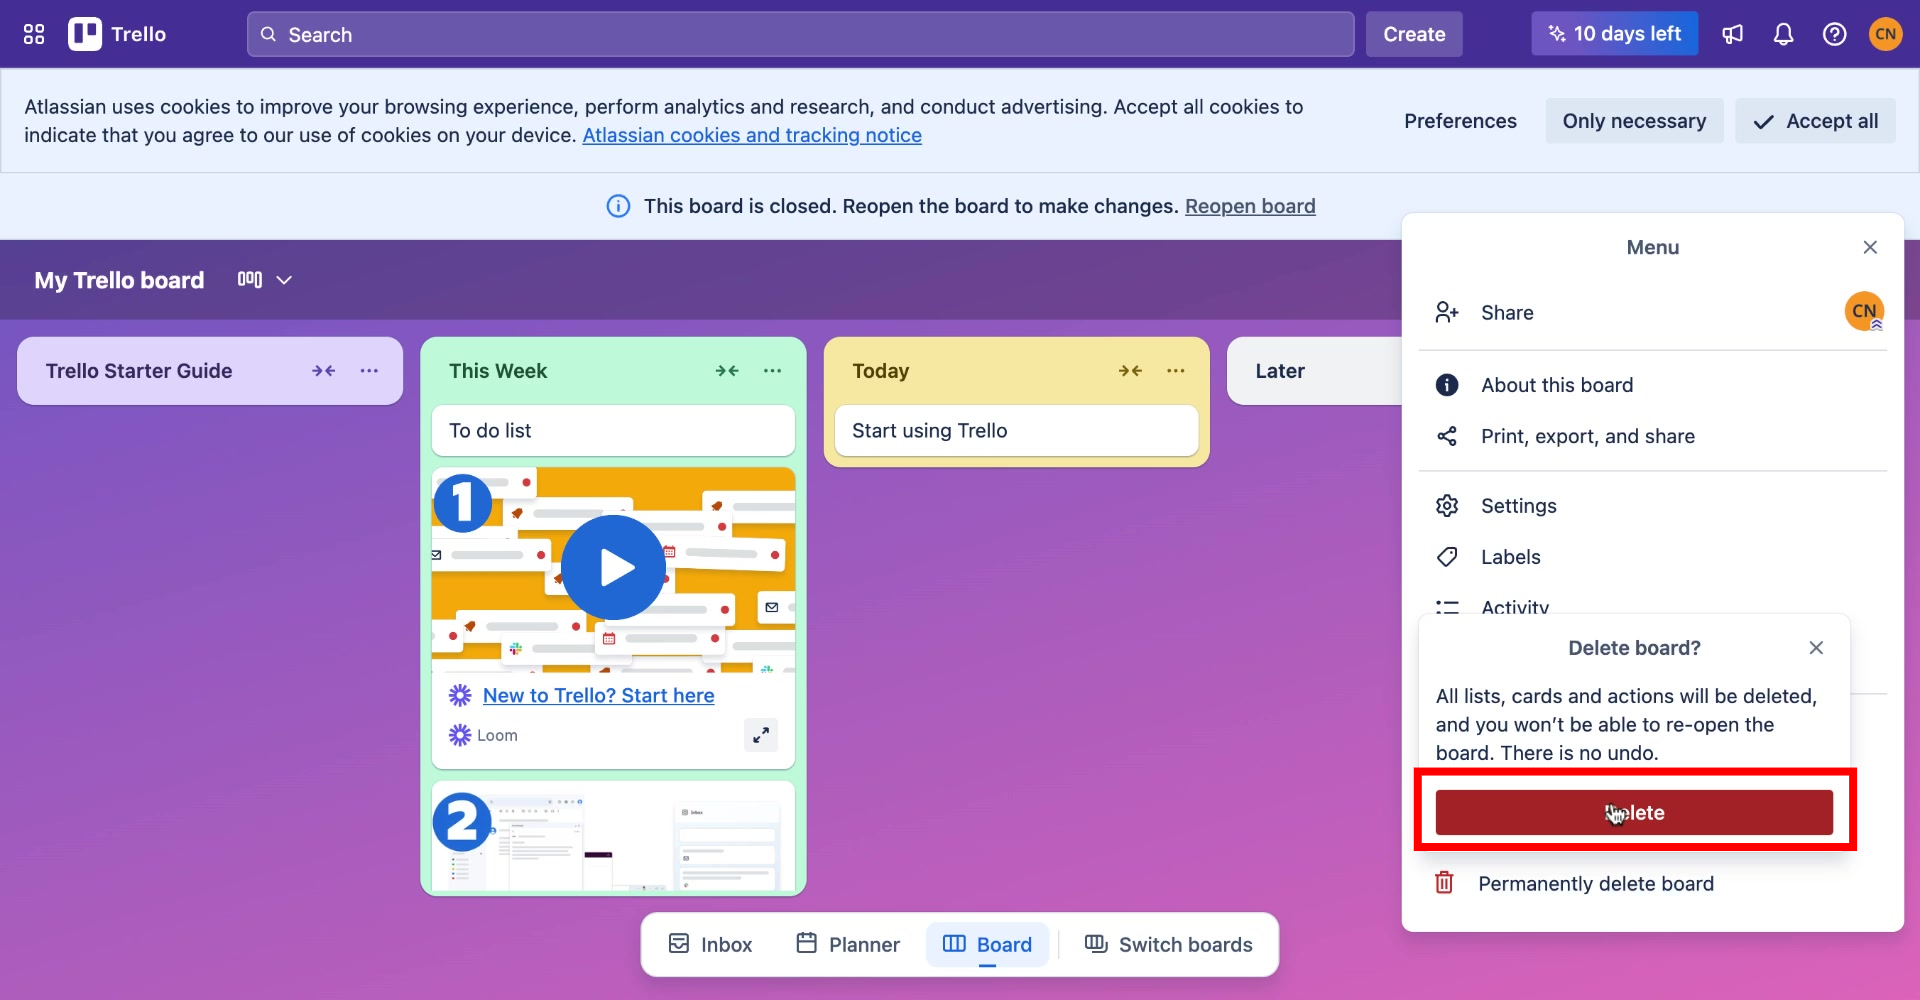This screenshot has height=1000, width=1920.
Task: Switch to the Planner tab
Action: pyautogui.click(x=846, y=943)
